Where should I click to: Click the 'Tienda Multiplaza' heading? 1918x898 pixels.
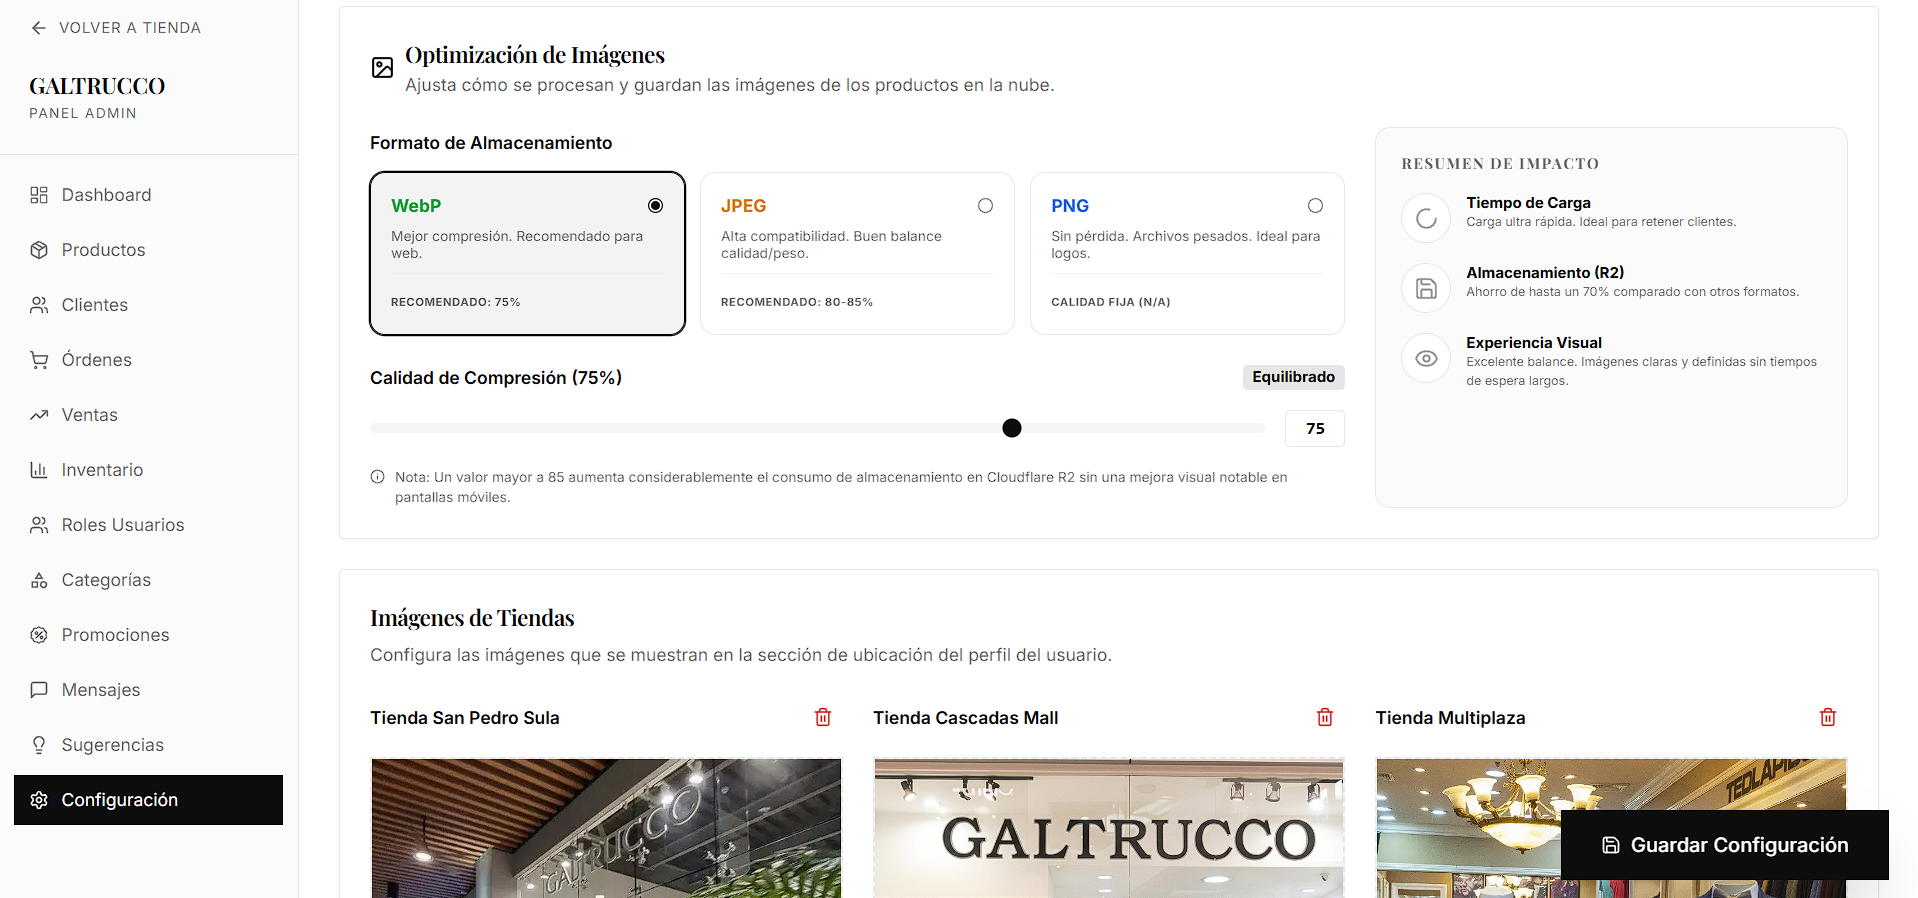[1451, 718]
